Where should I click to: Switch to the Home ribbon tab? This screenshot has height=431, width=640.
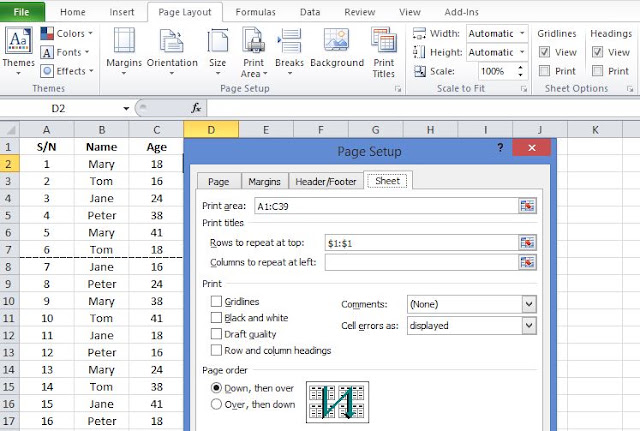coord(73,12)
